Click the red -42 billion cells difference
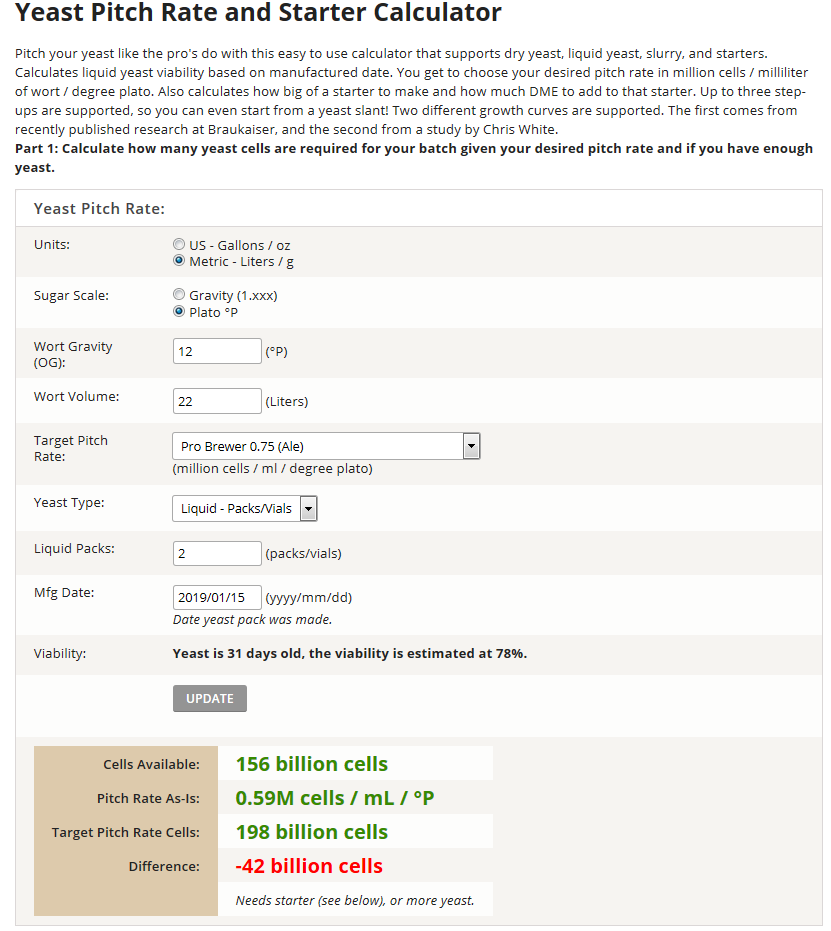The width and height of the screenshot is (831, 931). point(309,866)
